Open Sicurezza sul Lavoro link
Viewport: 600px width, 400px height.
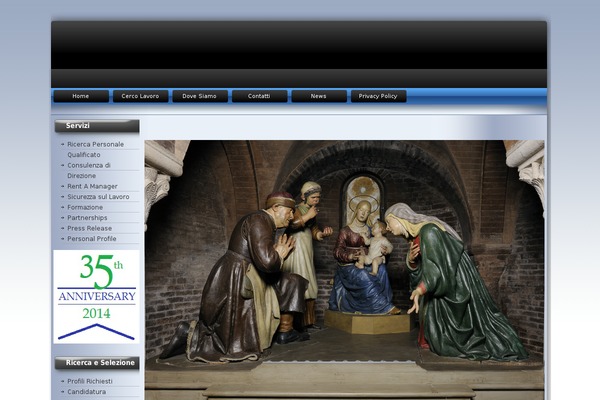tap(98, 197)
